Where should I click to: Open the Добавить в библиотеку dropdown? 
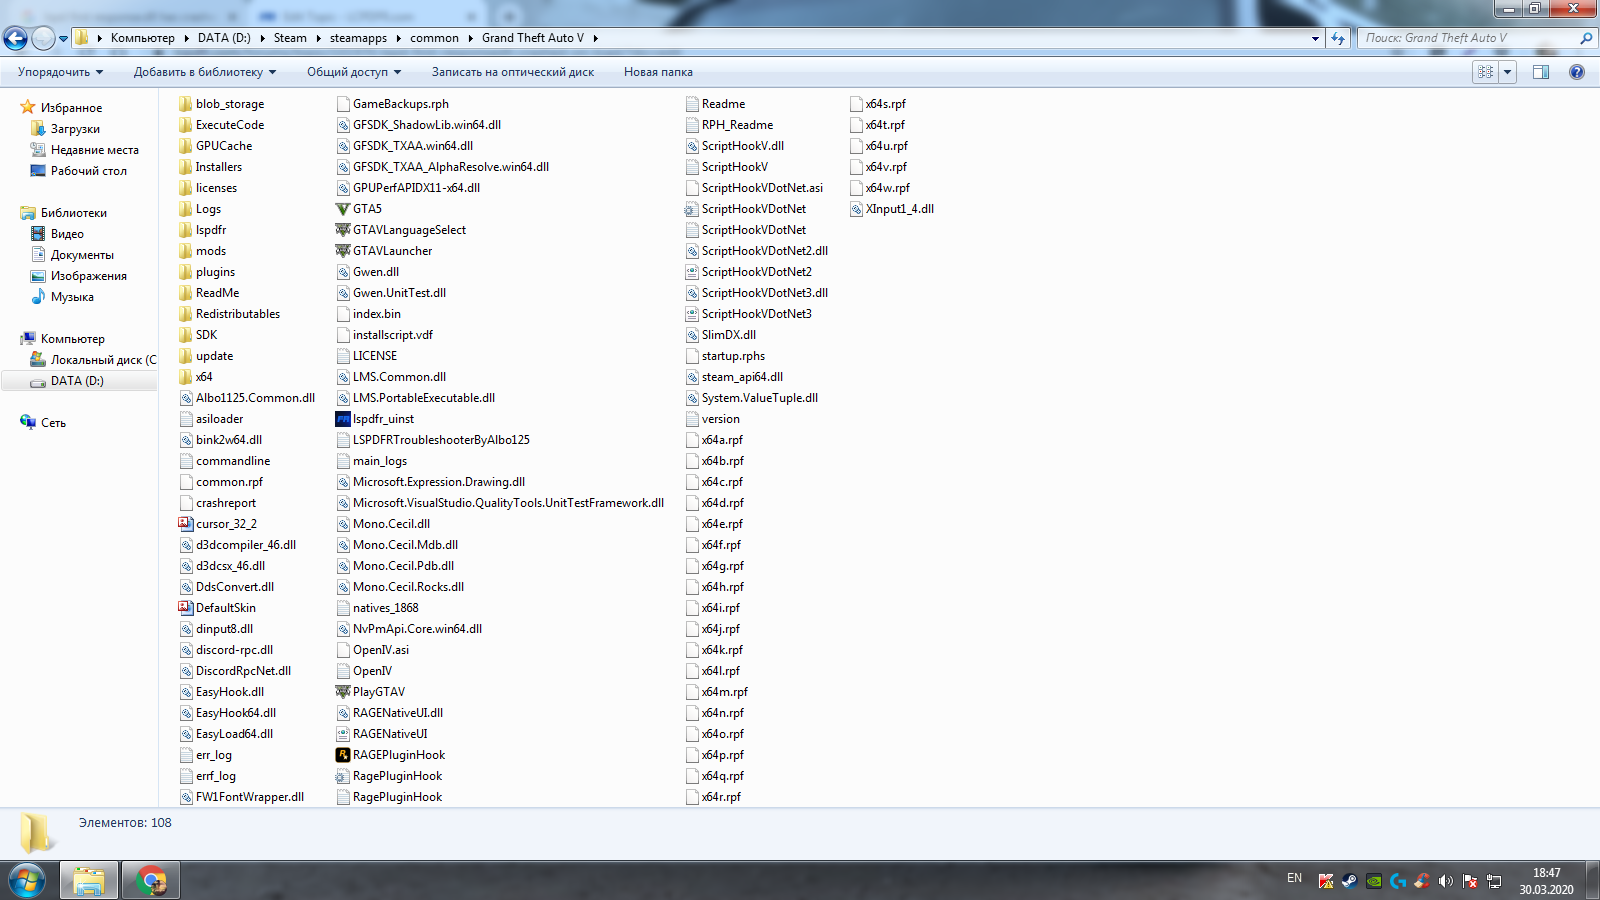click(205, 72)
